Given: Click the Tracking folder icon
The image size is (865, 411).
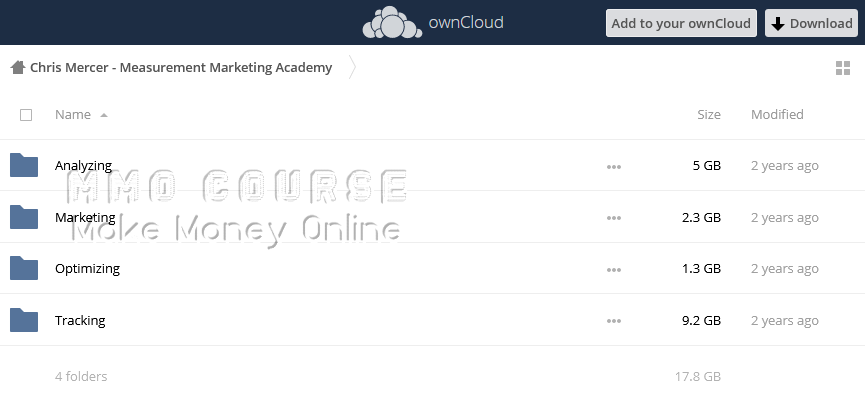Looking at the screenshot, I should pyautogui.click(x=24, y=320).
